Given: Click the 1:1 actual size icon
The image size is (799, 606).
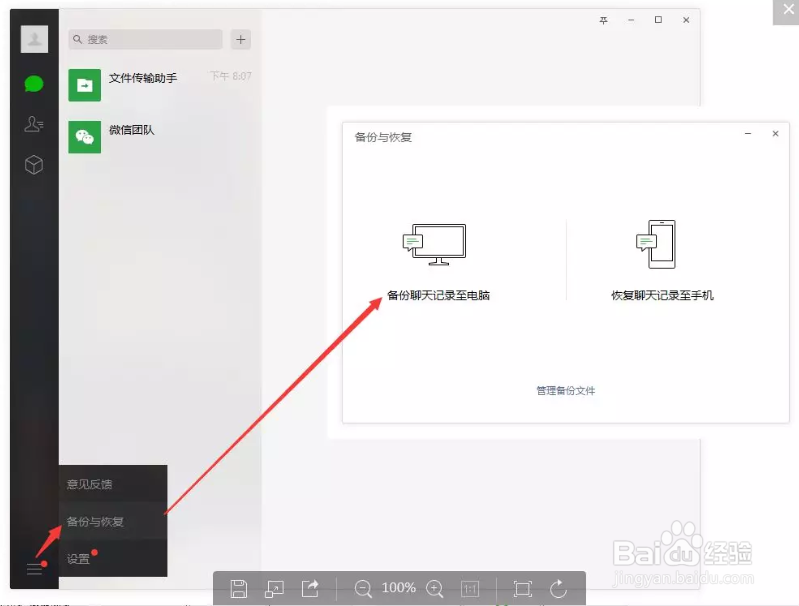Looking at the screenshot, I should 470,589.
